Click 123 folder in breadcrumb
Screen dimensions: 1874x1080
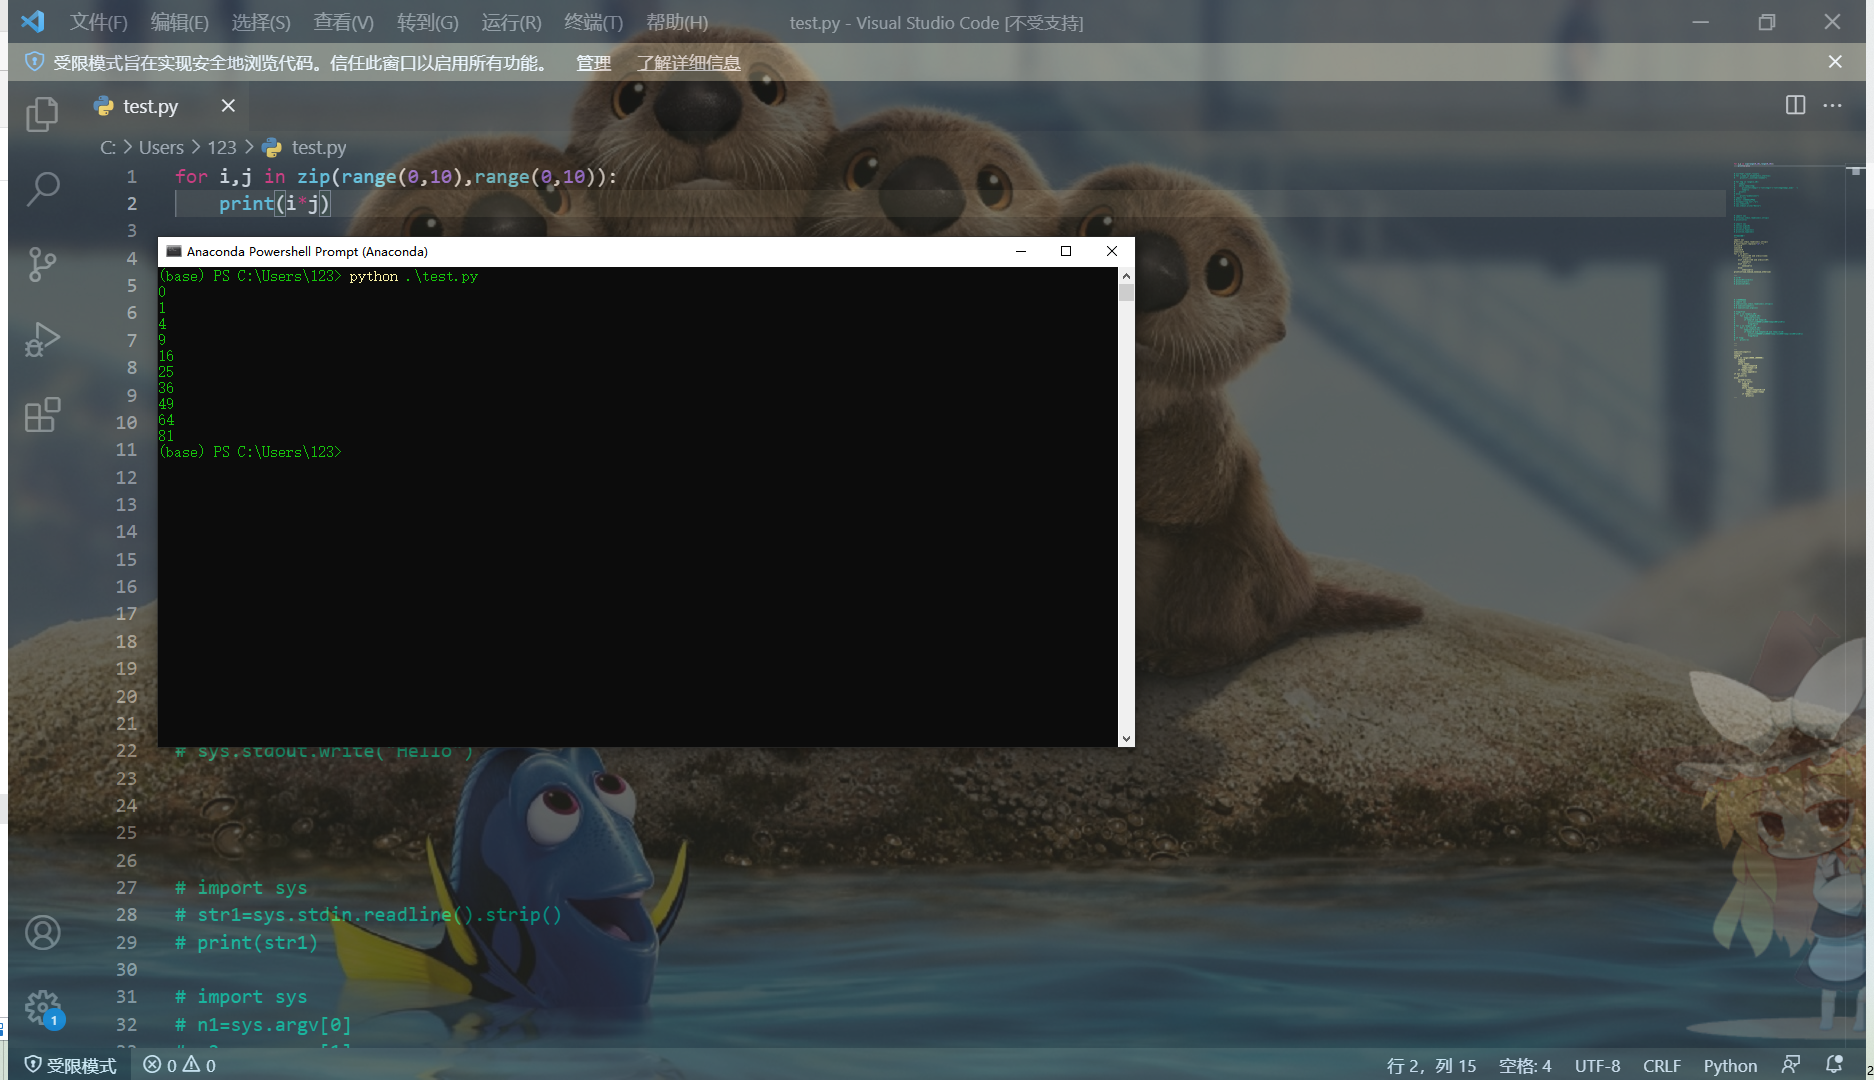(222, 148)
